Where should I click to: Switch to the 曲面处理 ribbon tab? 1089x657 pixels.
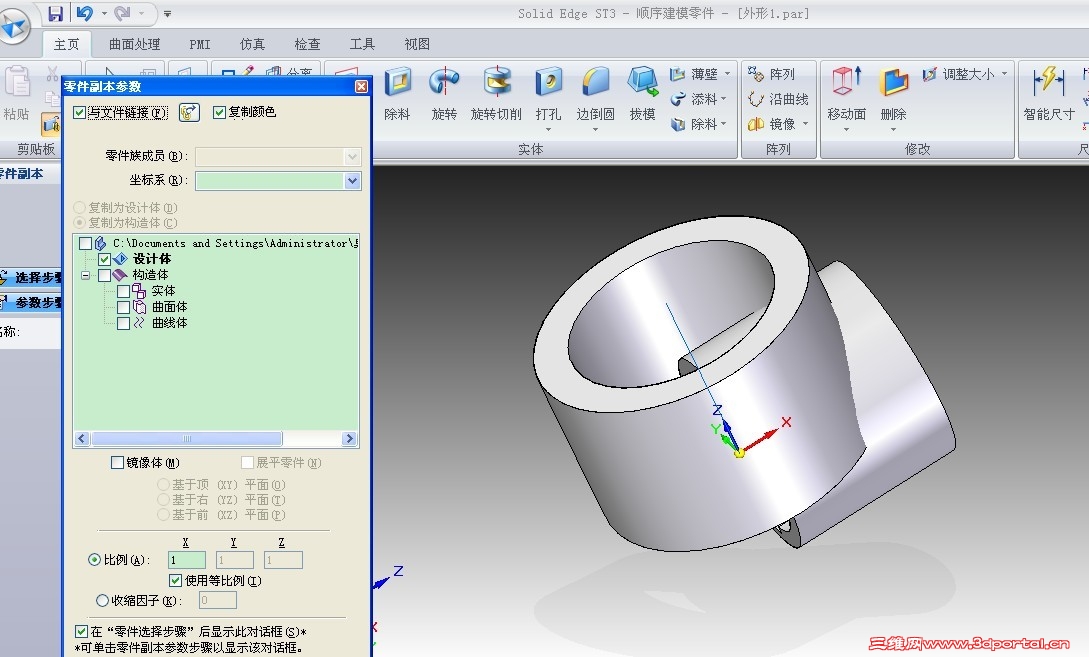click(x=135, y=44)
